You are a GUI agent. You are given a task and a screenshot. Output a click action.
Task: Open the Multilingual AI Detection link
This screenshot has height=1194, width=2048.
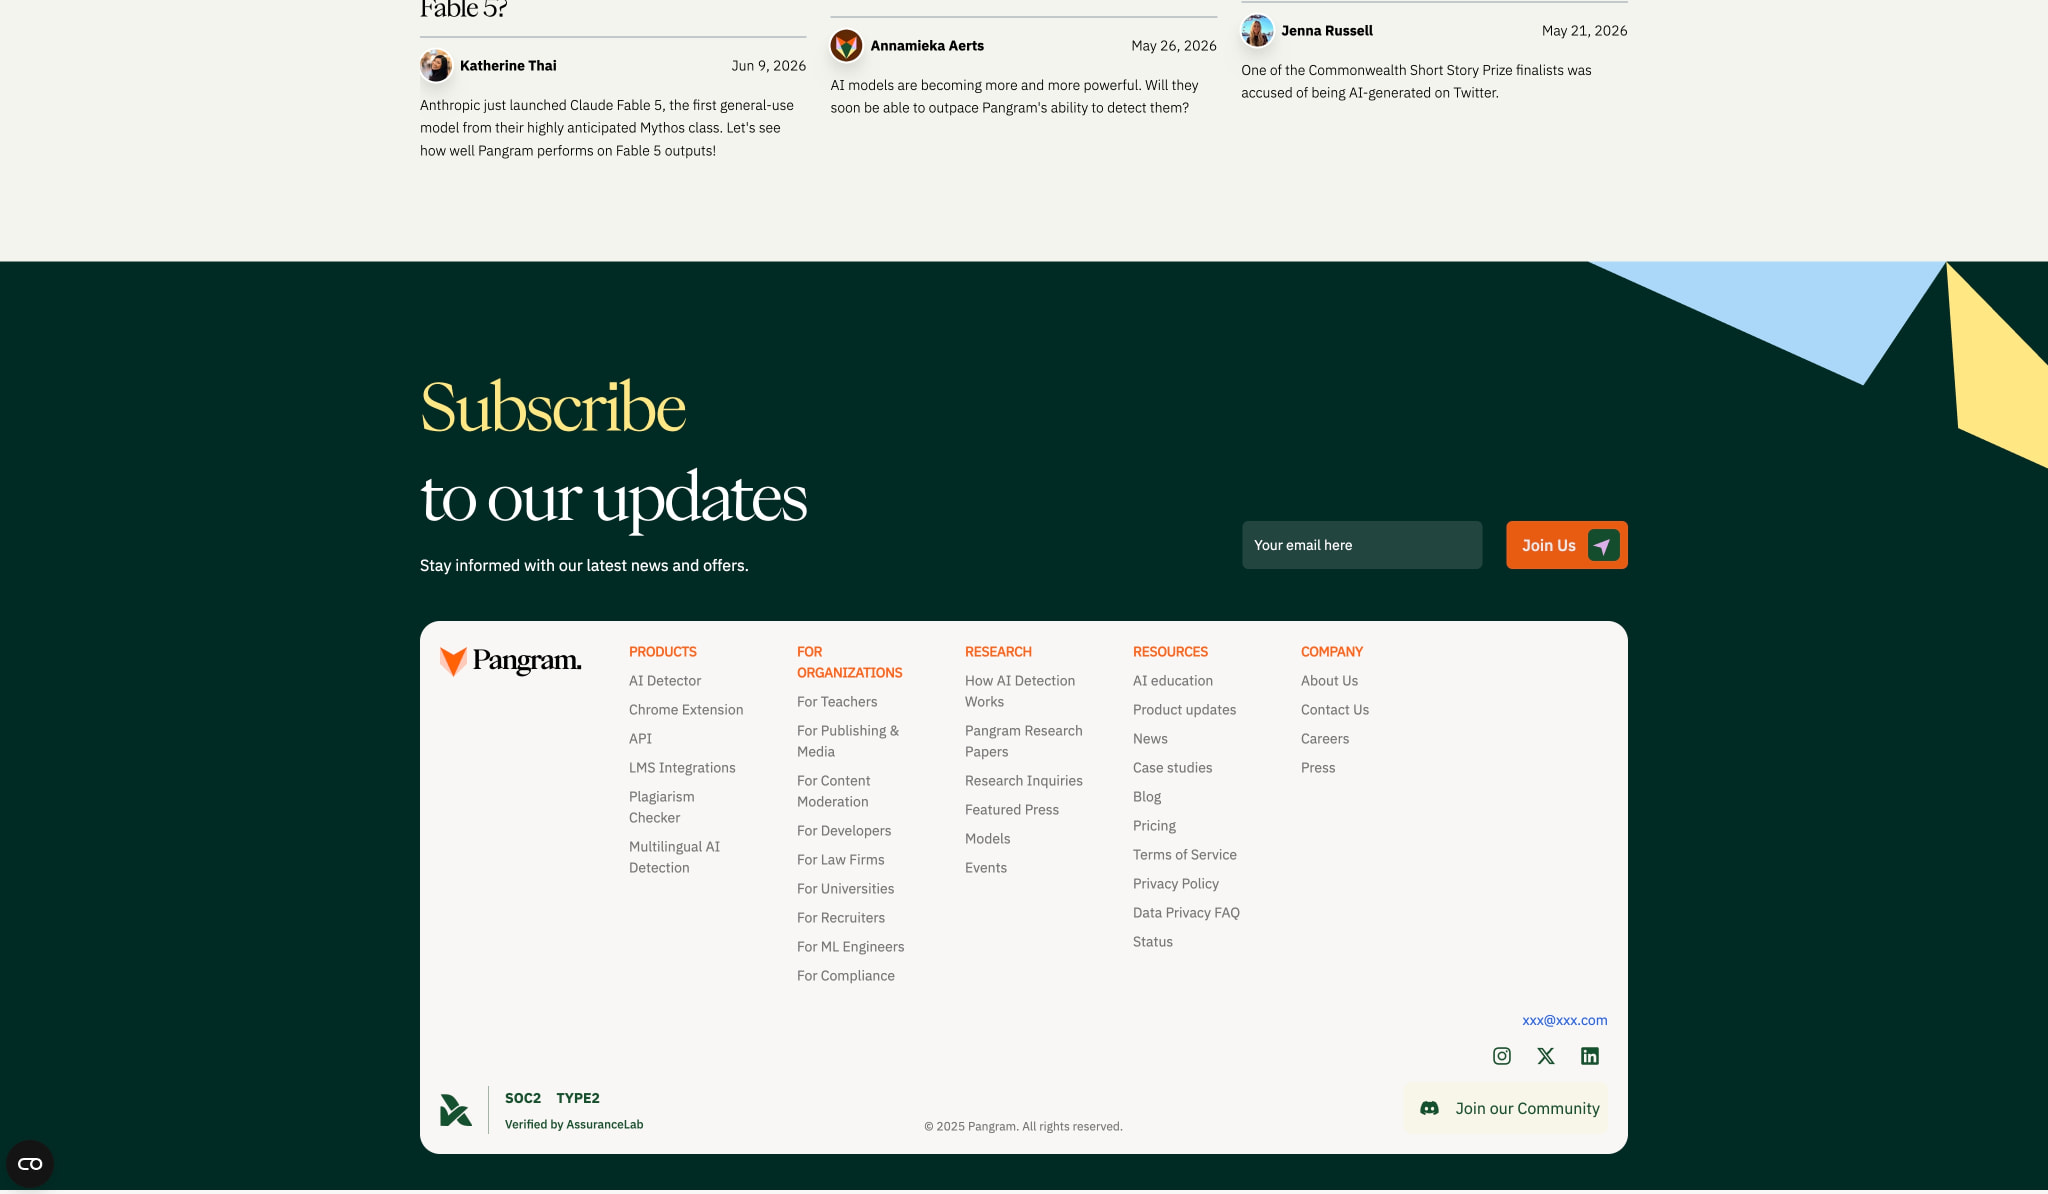pos(675,857)
